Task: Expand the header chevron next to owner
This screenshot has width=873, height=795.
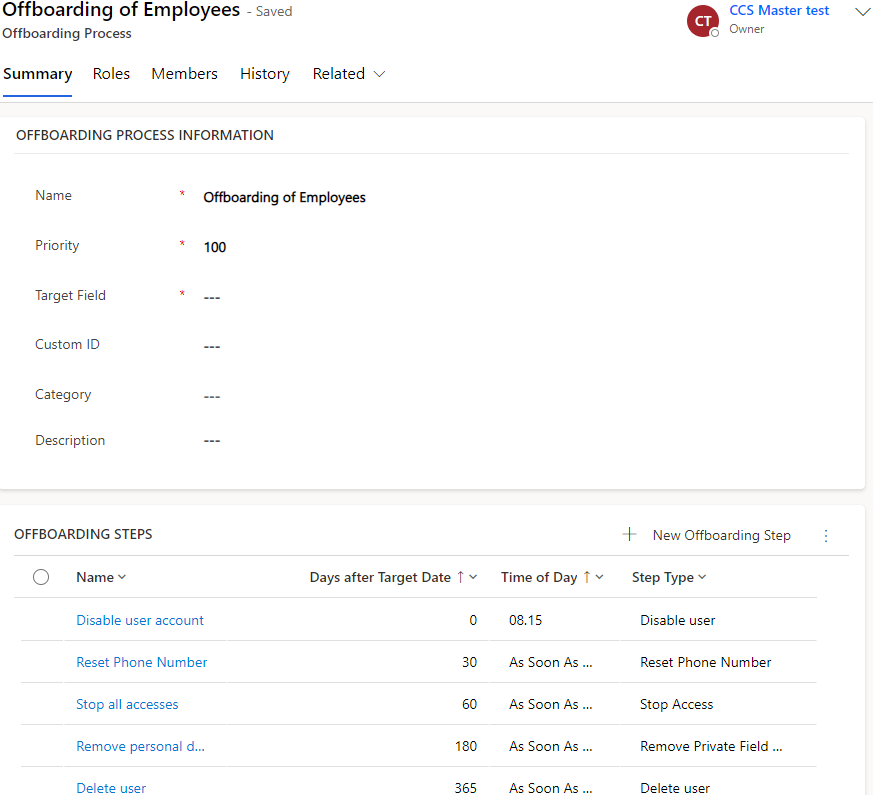Action: coord(862,12)
